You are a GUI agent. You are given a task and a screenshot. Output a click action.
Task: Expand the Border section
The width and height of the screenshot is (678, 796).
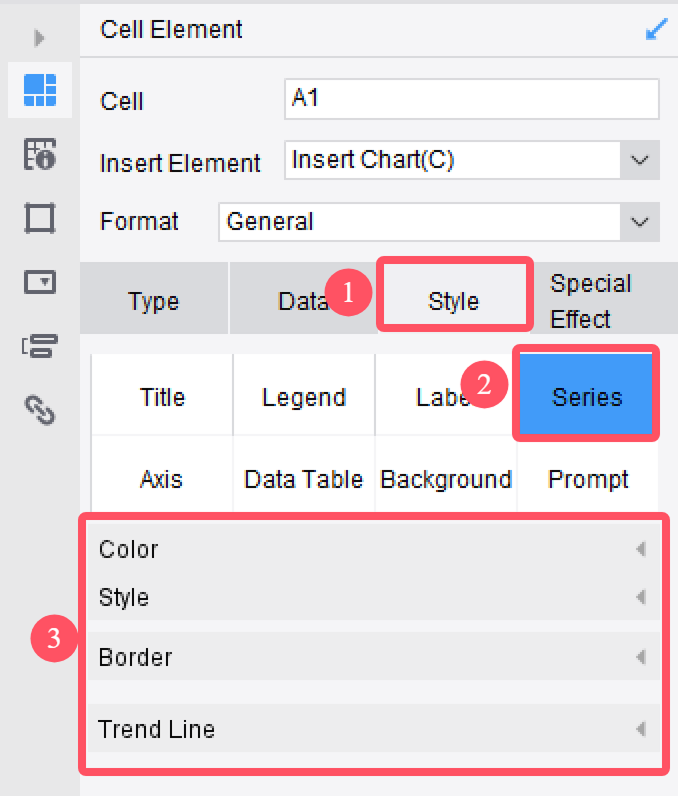click(x=370, y=657)
